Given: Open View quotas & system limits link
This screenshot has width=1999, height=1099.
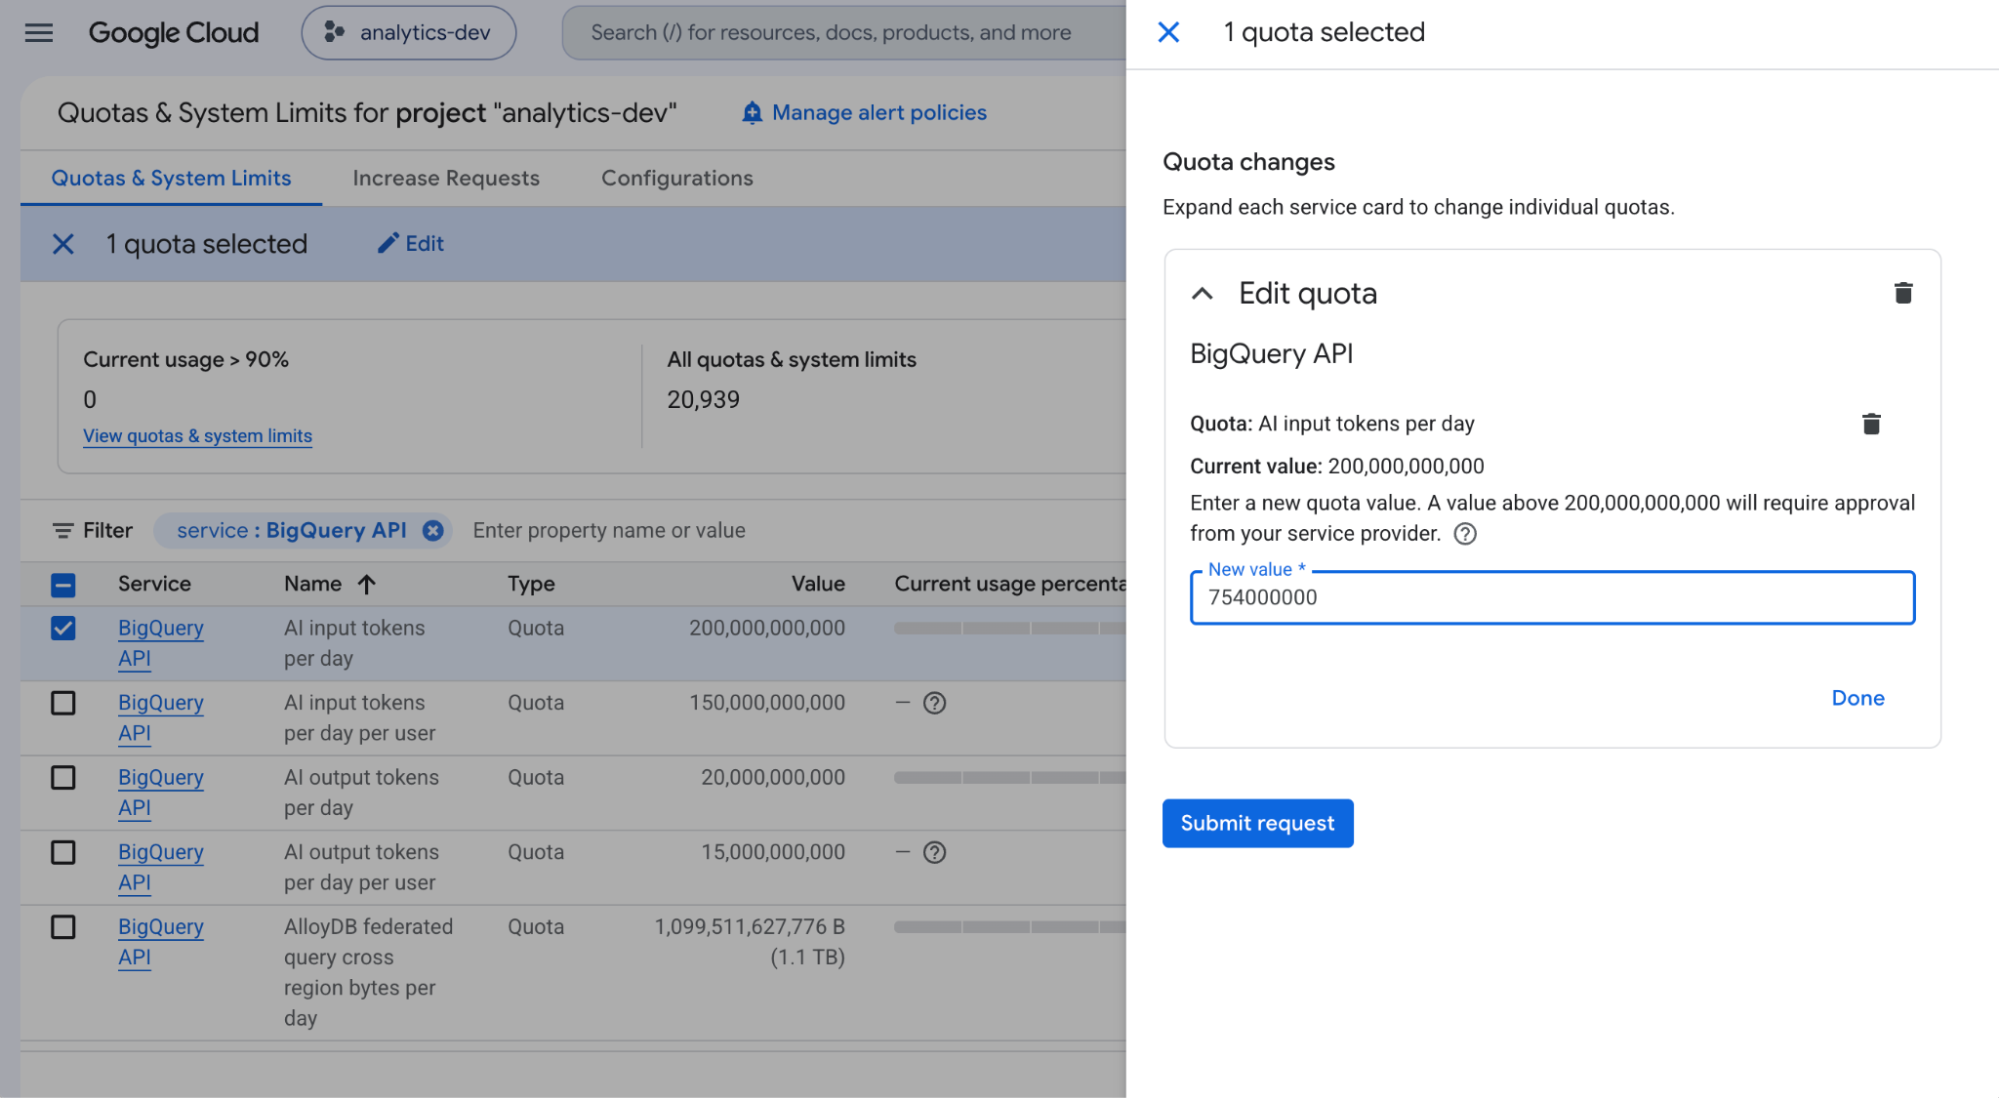Looking at the screenshot, I should (x=197, y=436).
